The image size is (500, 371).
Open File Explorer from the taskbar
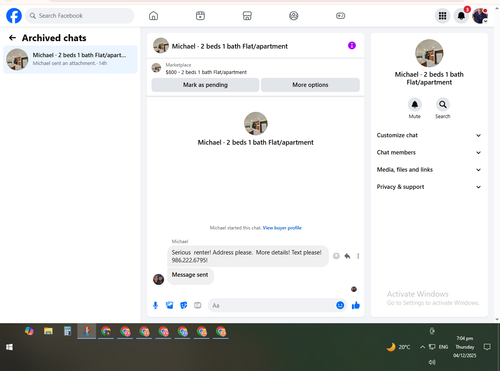click(x=48, y=331)
